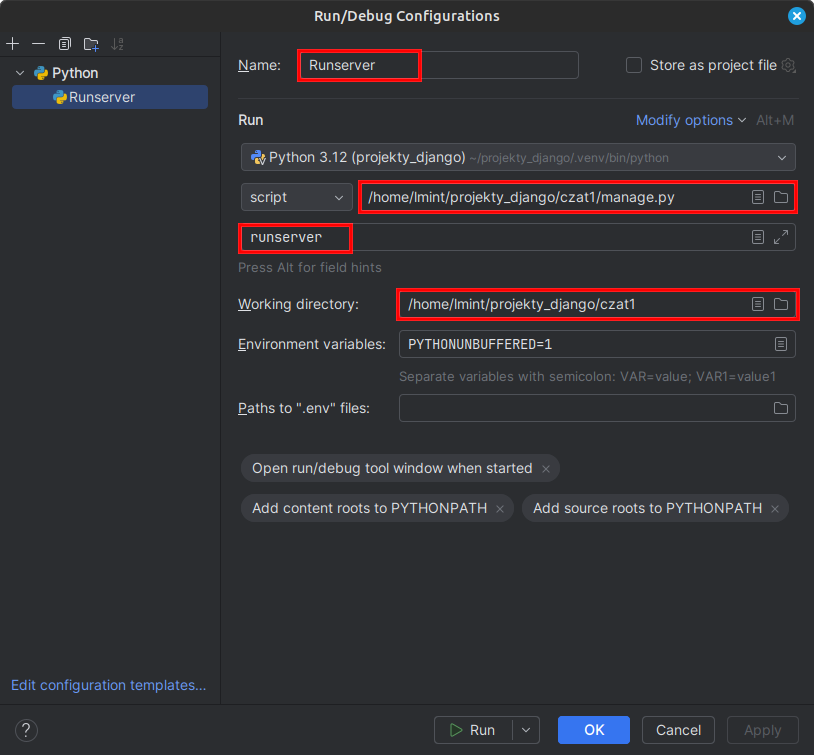Open the Modify options menu
This screenshot has width=814, height=755.
(x=691, y=120)
